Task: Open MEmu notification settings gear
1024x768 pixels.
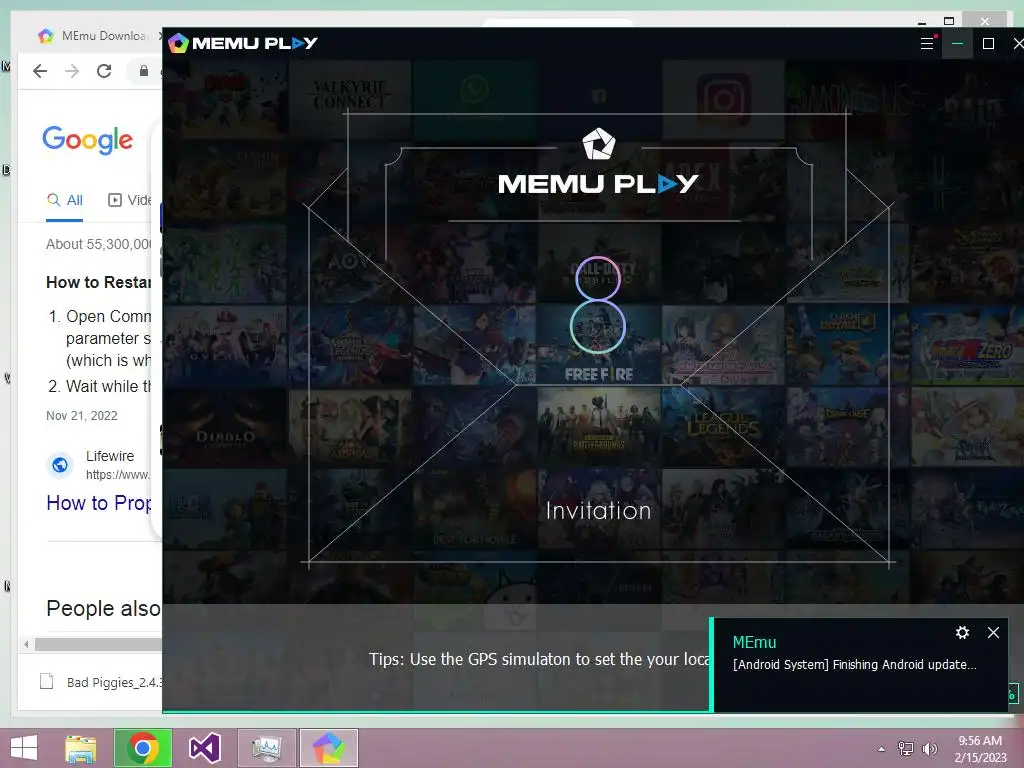Action: coord(962,632)
